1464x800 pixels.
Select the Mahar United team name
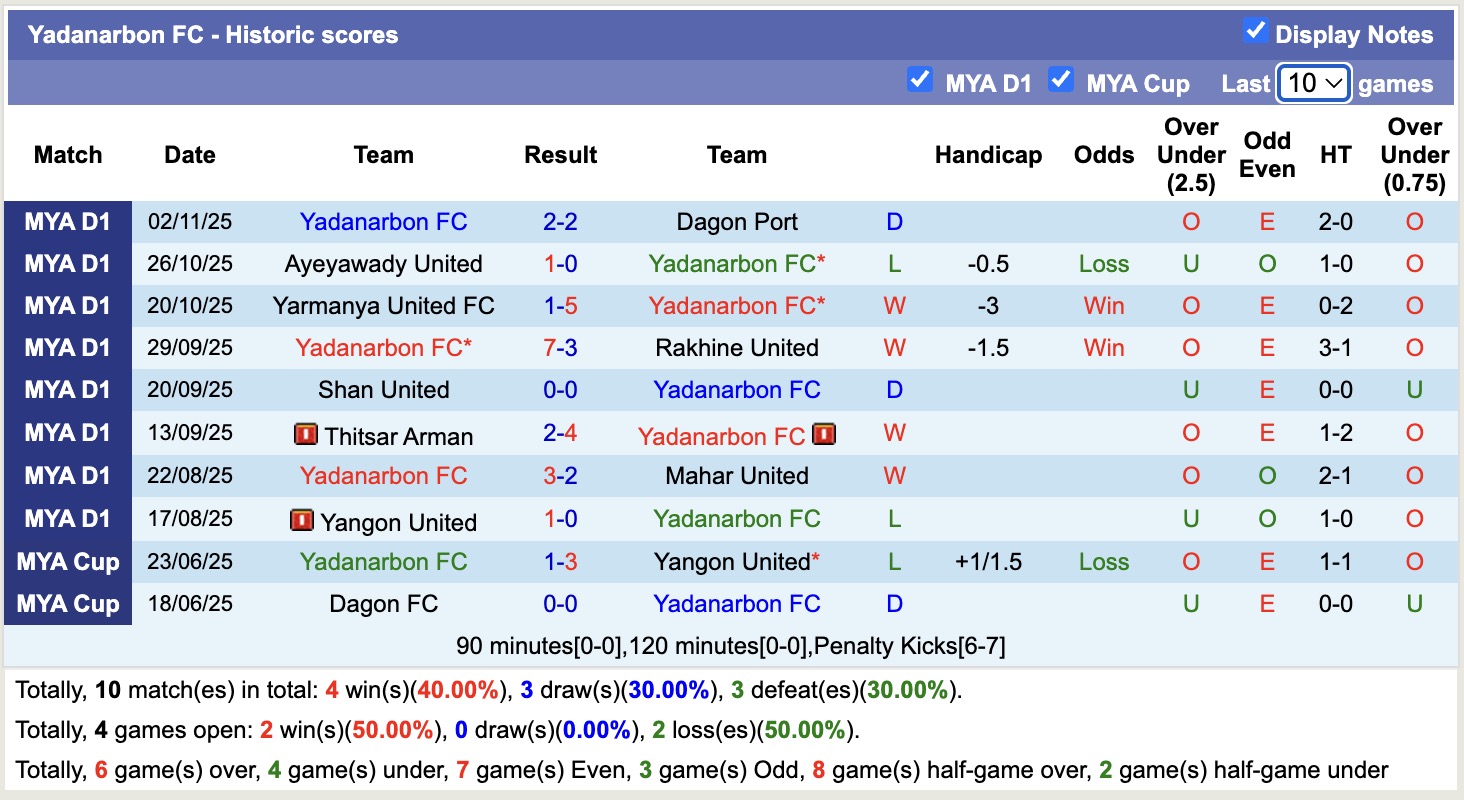click(737, 476)
